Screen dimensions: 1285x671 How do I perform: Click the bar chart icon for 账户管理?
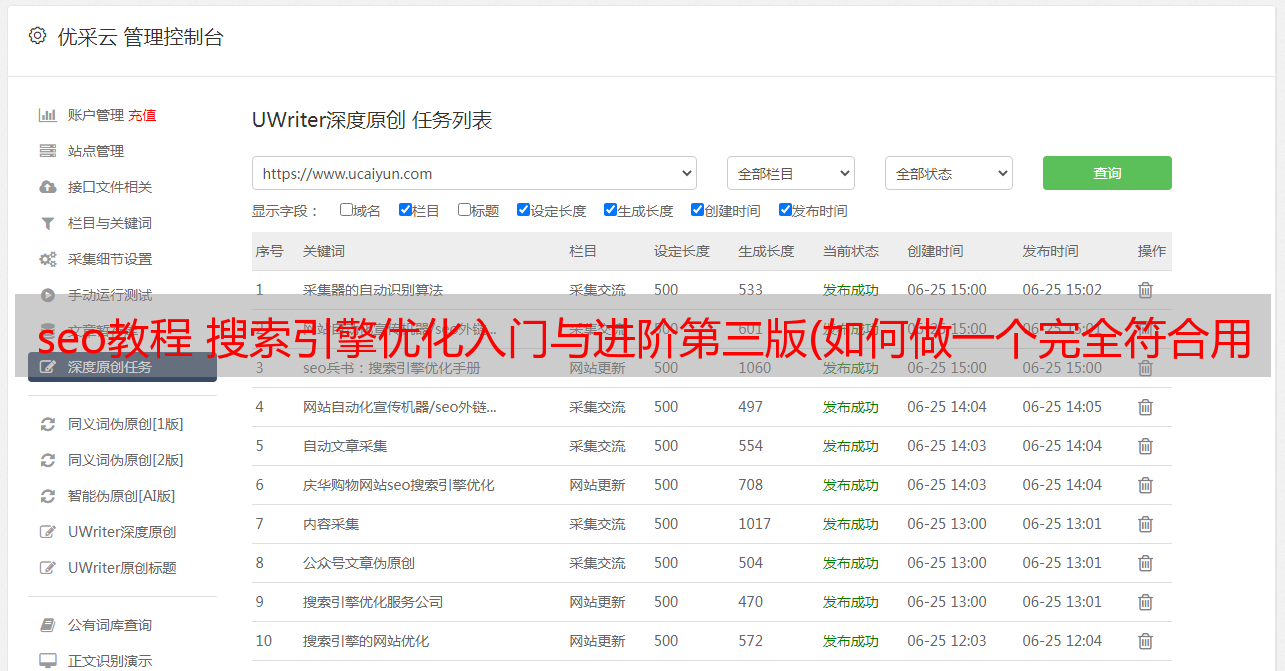tap(47, 115)
